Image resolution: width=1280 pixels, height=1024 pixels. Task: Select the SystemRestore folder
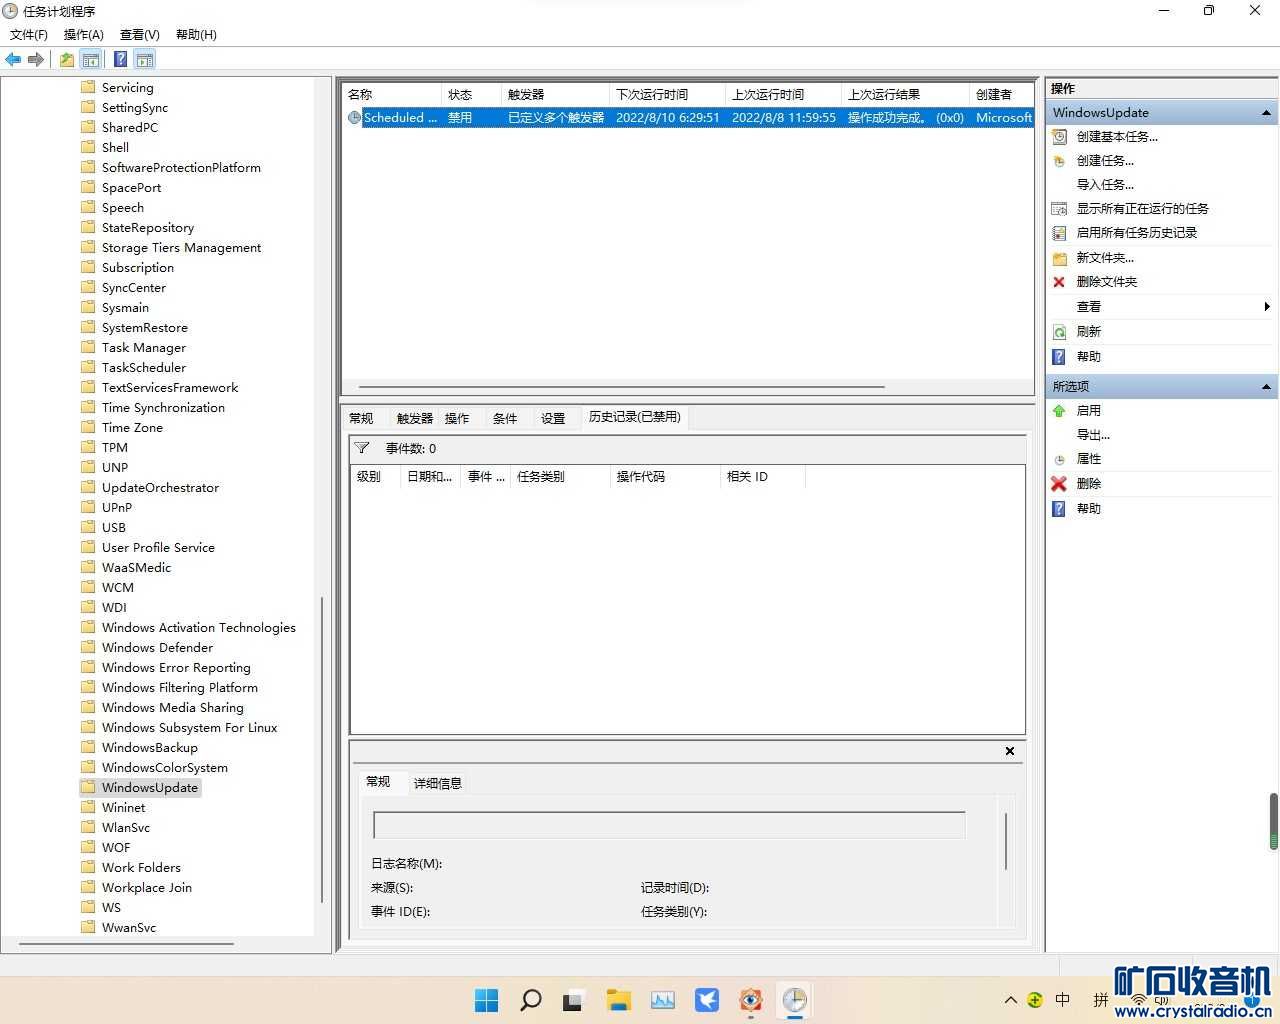coord(144,327)
